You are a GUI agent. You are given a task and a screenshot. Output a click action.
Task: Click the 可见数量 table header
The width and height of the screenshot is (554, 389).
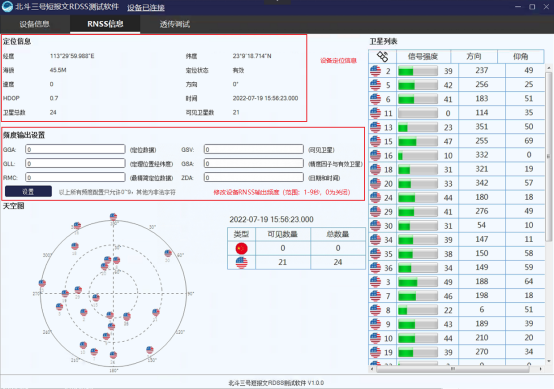tap(283, 234)
